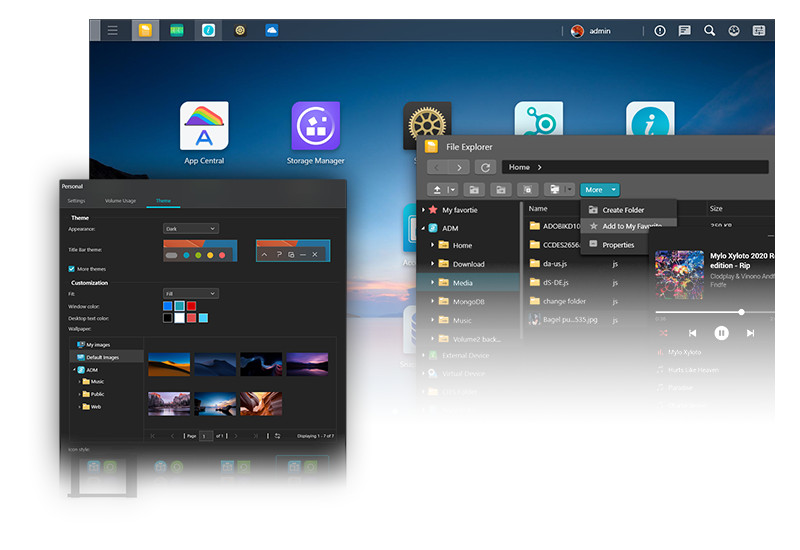
Task: Expand the Download folder in tree
Action: click(433, 264)
